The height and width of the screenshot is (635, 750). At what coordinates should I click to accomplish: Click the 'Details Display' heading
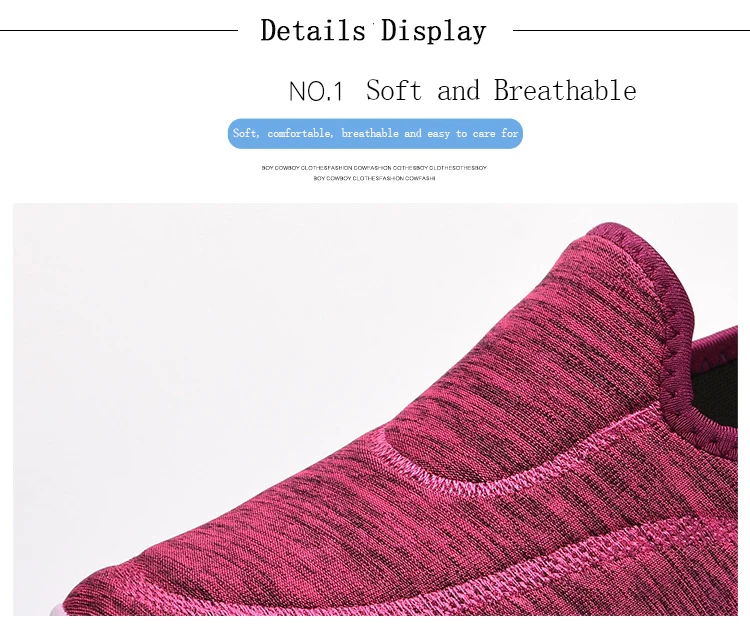374,31
